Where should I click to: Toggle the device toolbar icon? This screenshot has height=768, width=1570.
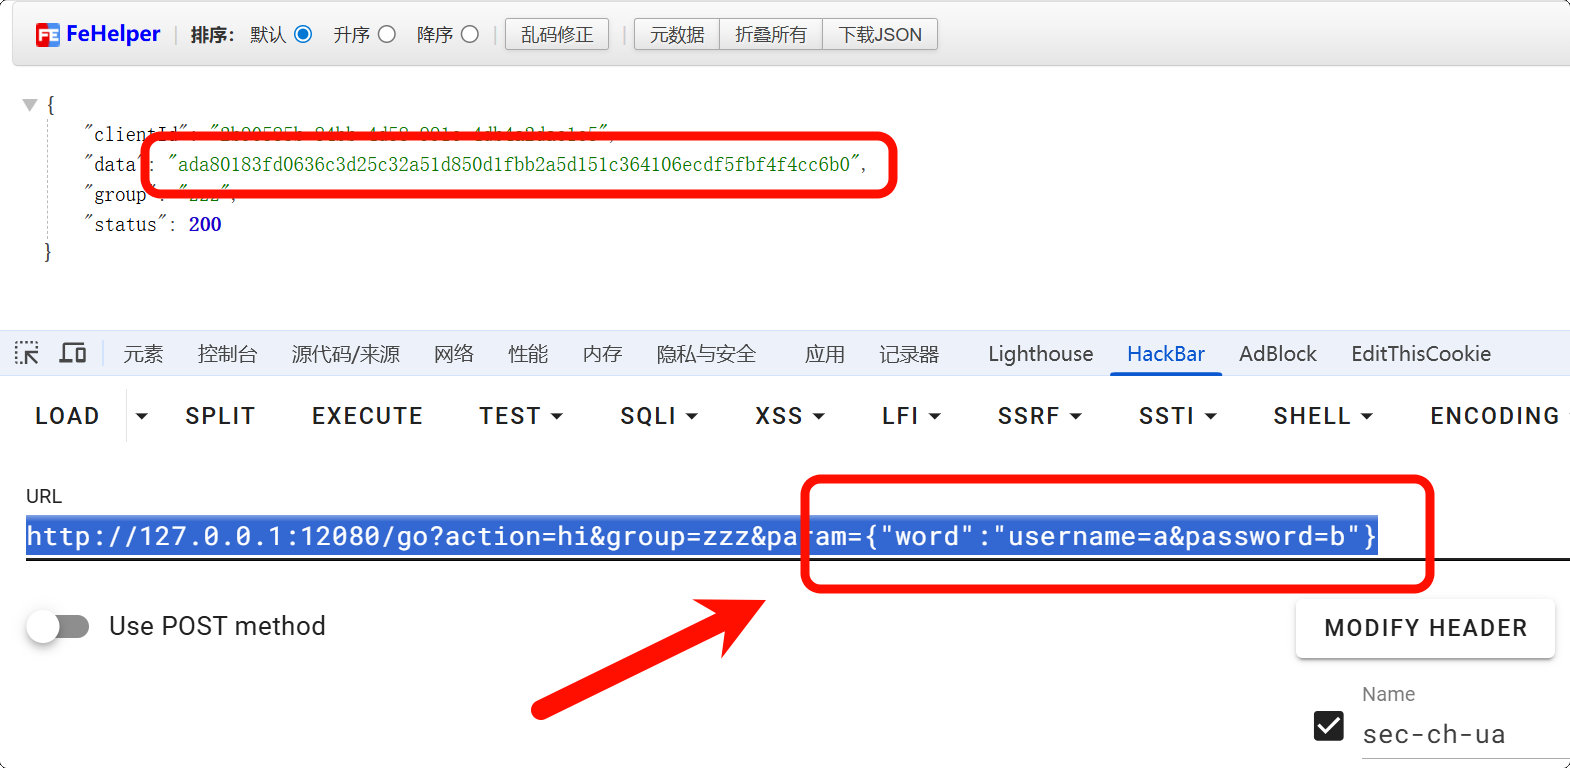point(73,353)
